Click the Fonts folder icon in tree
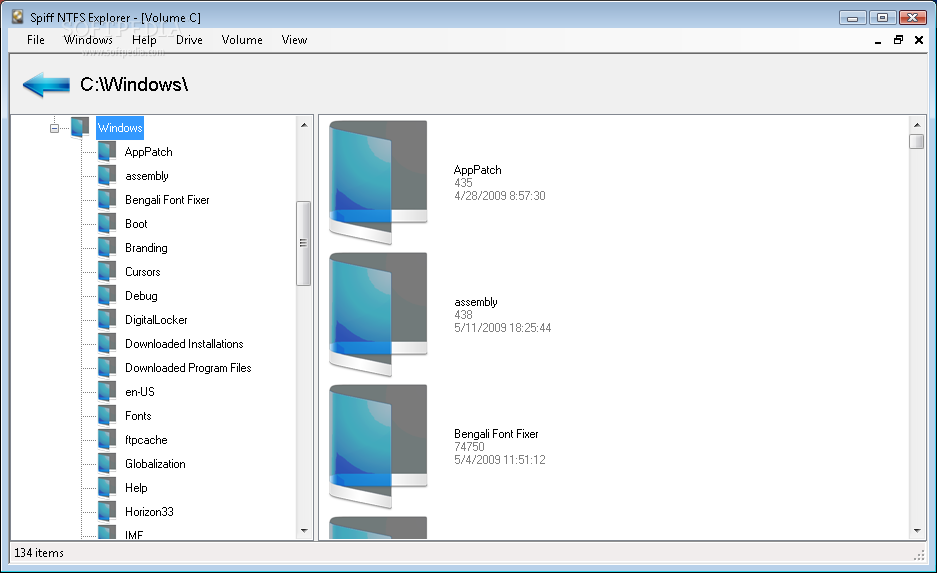Viewport: 937px width, 573px height. (107, 415)
